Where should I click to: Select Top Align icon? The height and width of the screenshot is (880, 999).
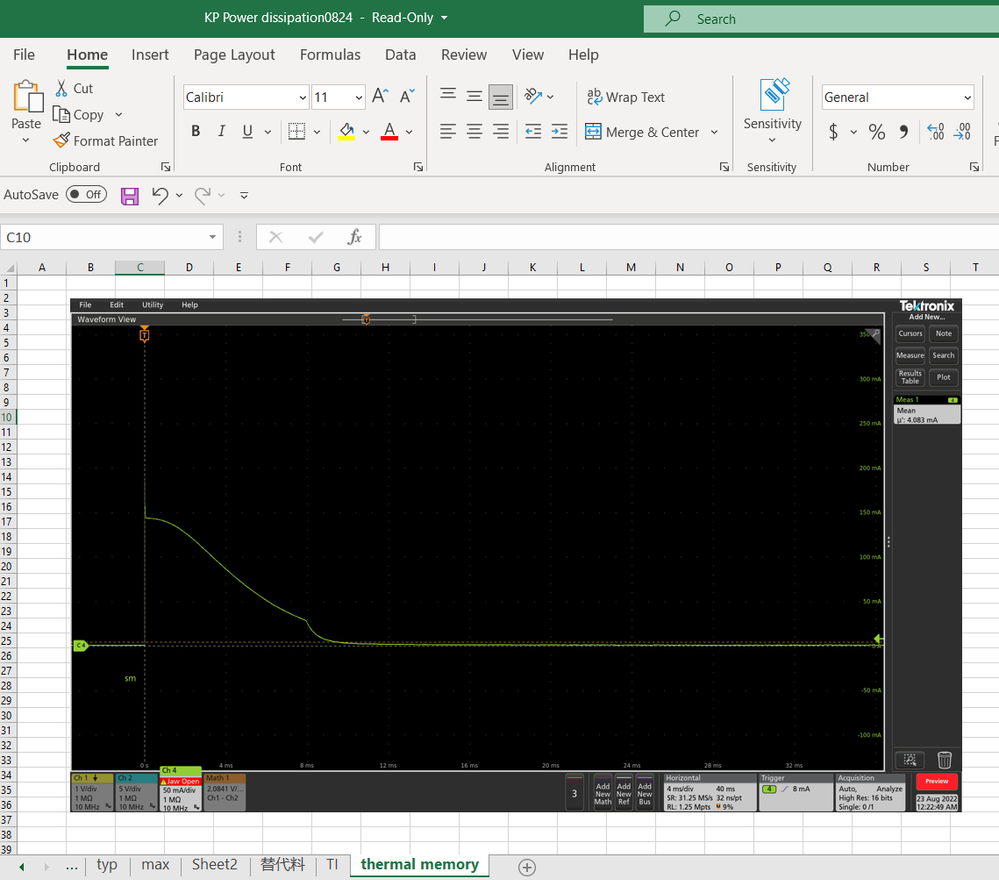pos(449,96)
